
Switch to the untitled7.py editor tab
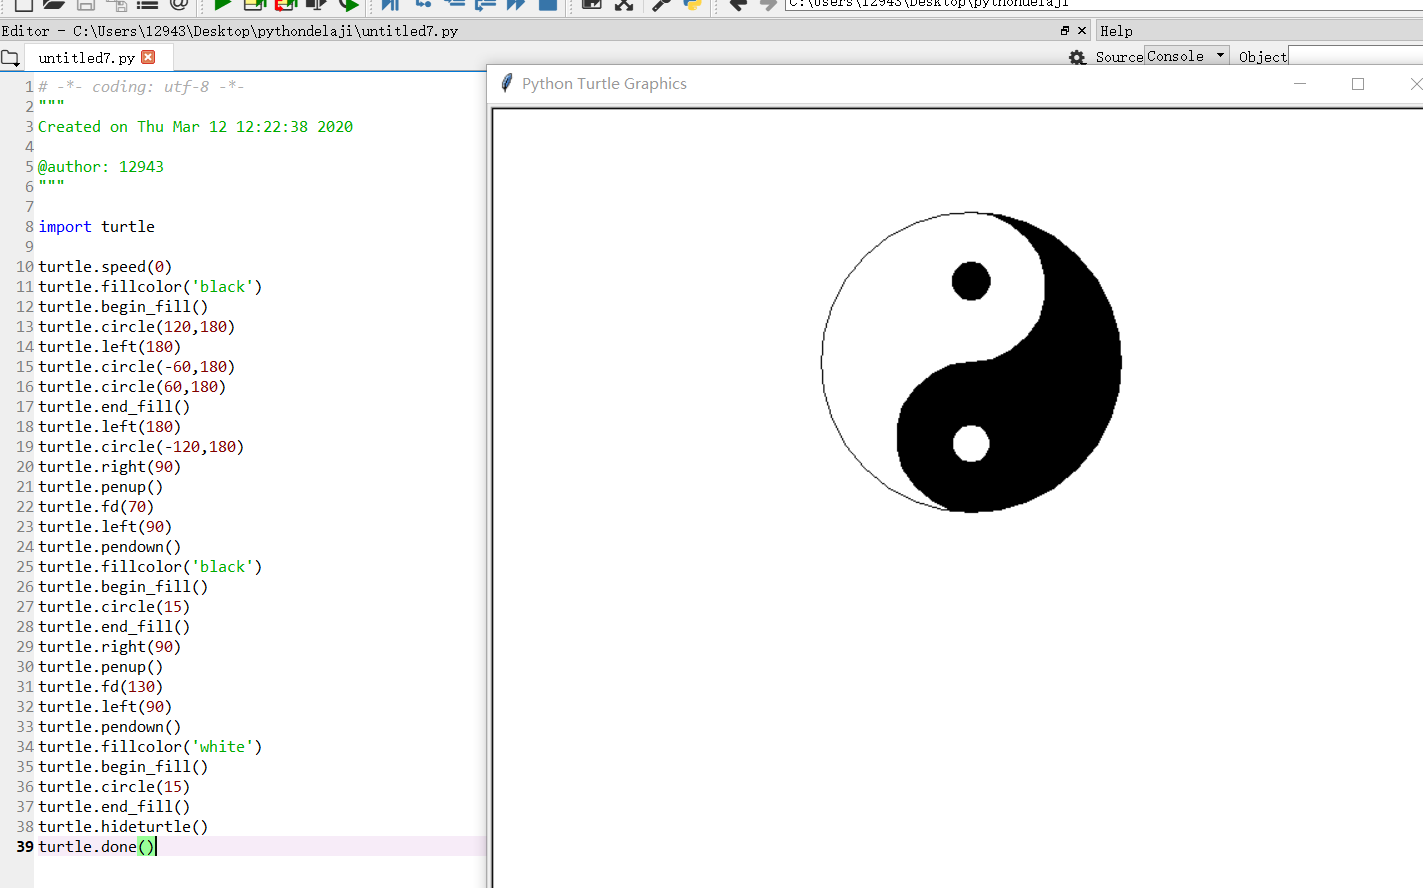tap(86, 58)
